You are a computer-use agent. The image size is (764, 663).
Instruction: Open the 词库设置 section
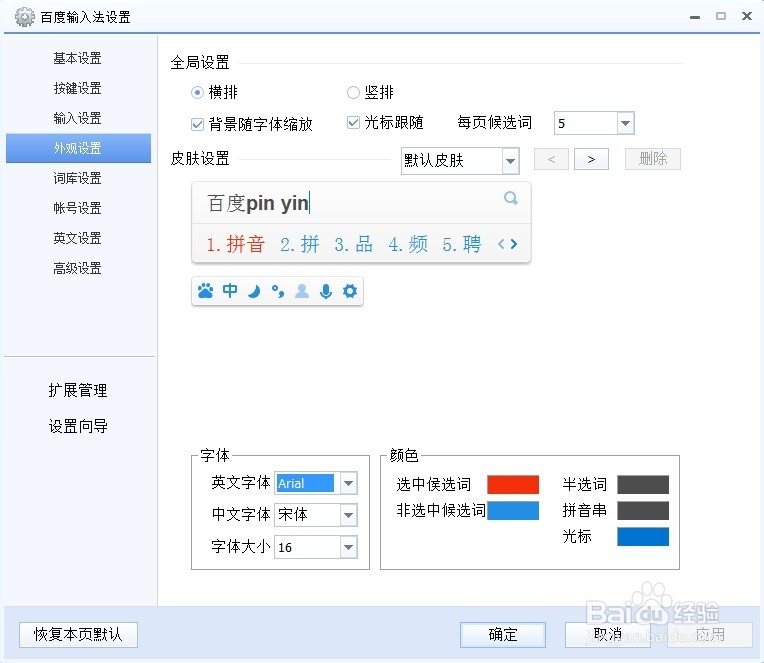(x=77, y=178)
